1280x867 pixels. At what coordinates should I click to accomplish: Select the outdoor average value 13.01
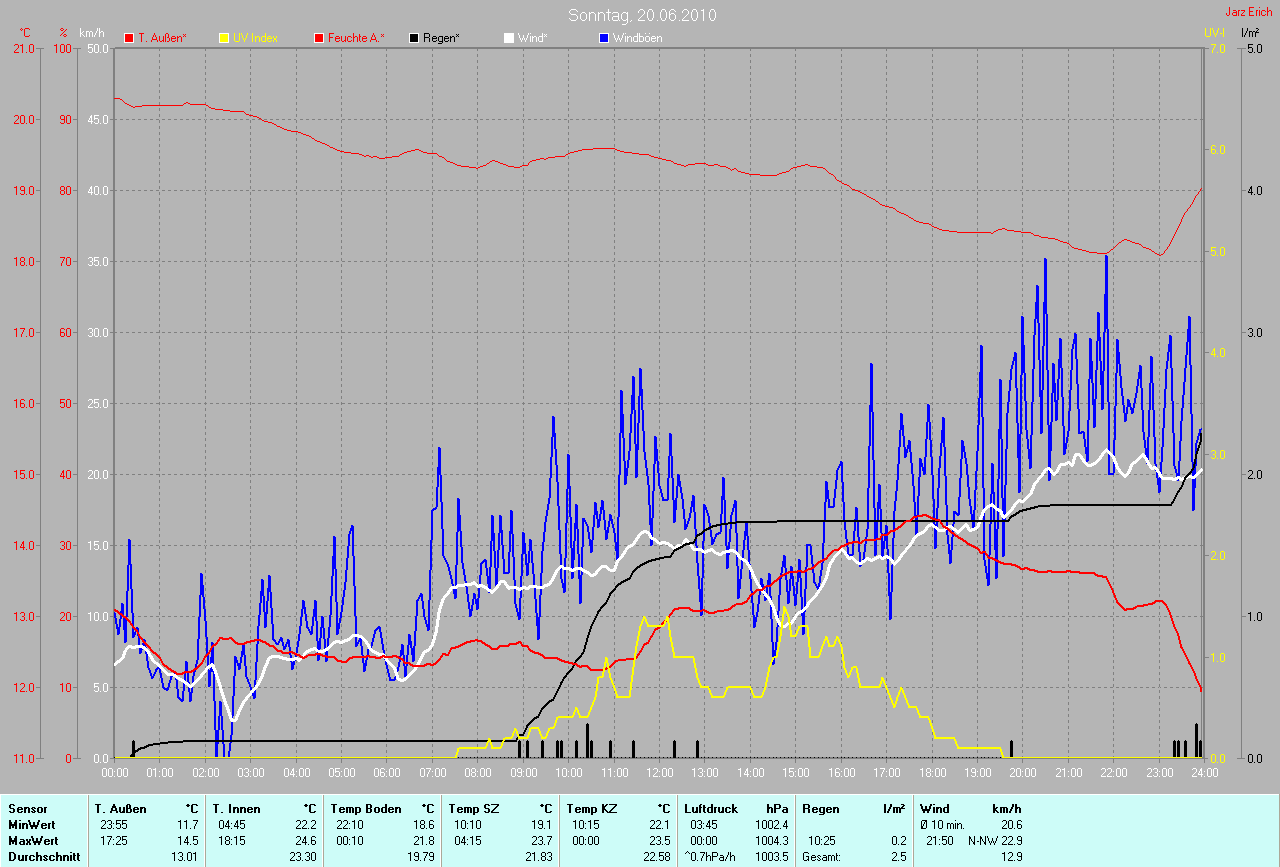click(184, 856)
